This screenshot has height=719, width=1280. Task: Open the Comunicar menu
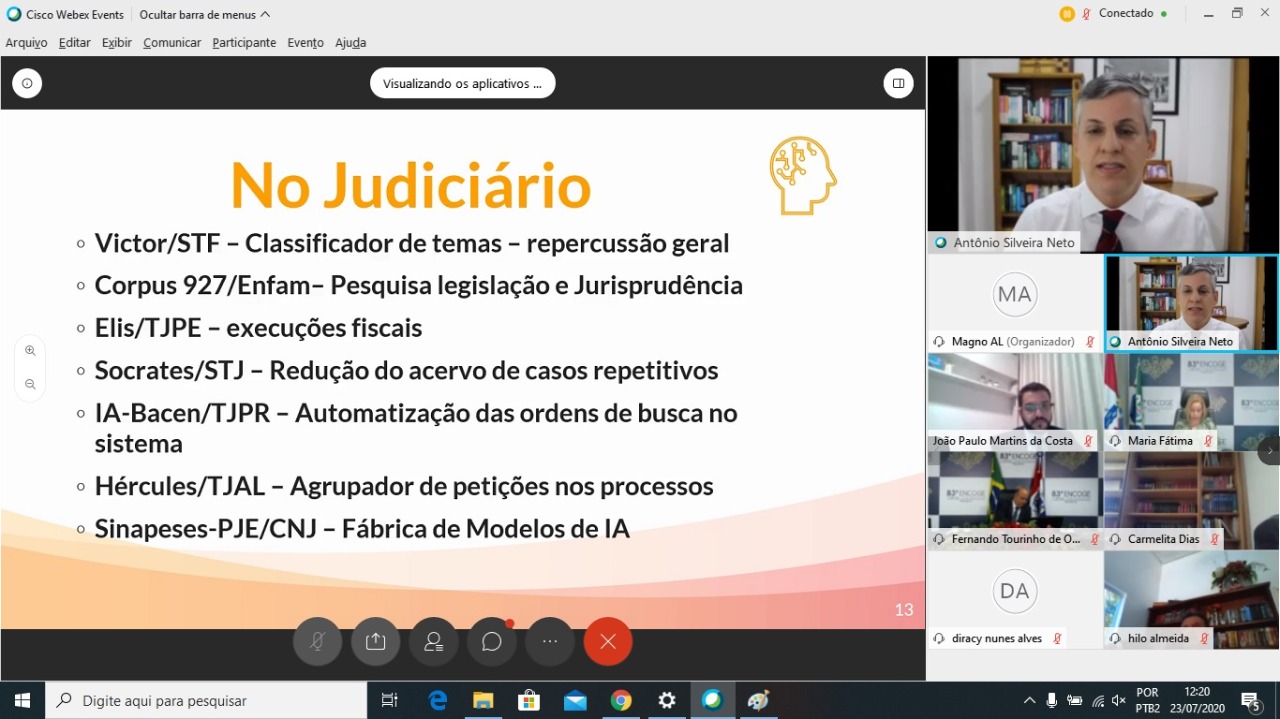coord(172,43)
